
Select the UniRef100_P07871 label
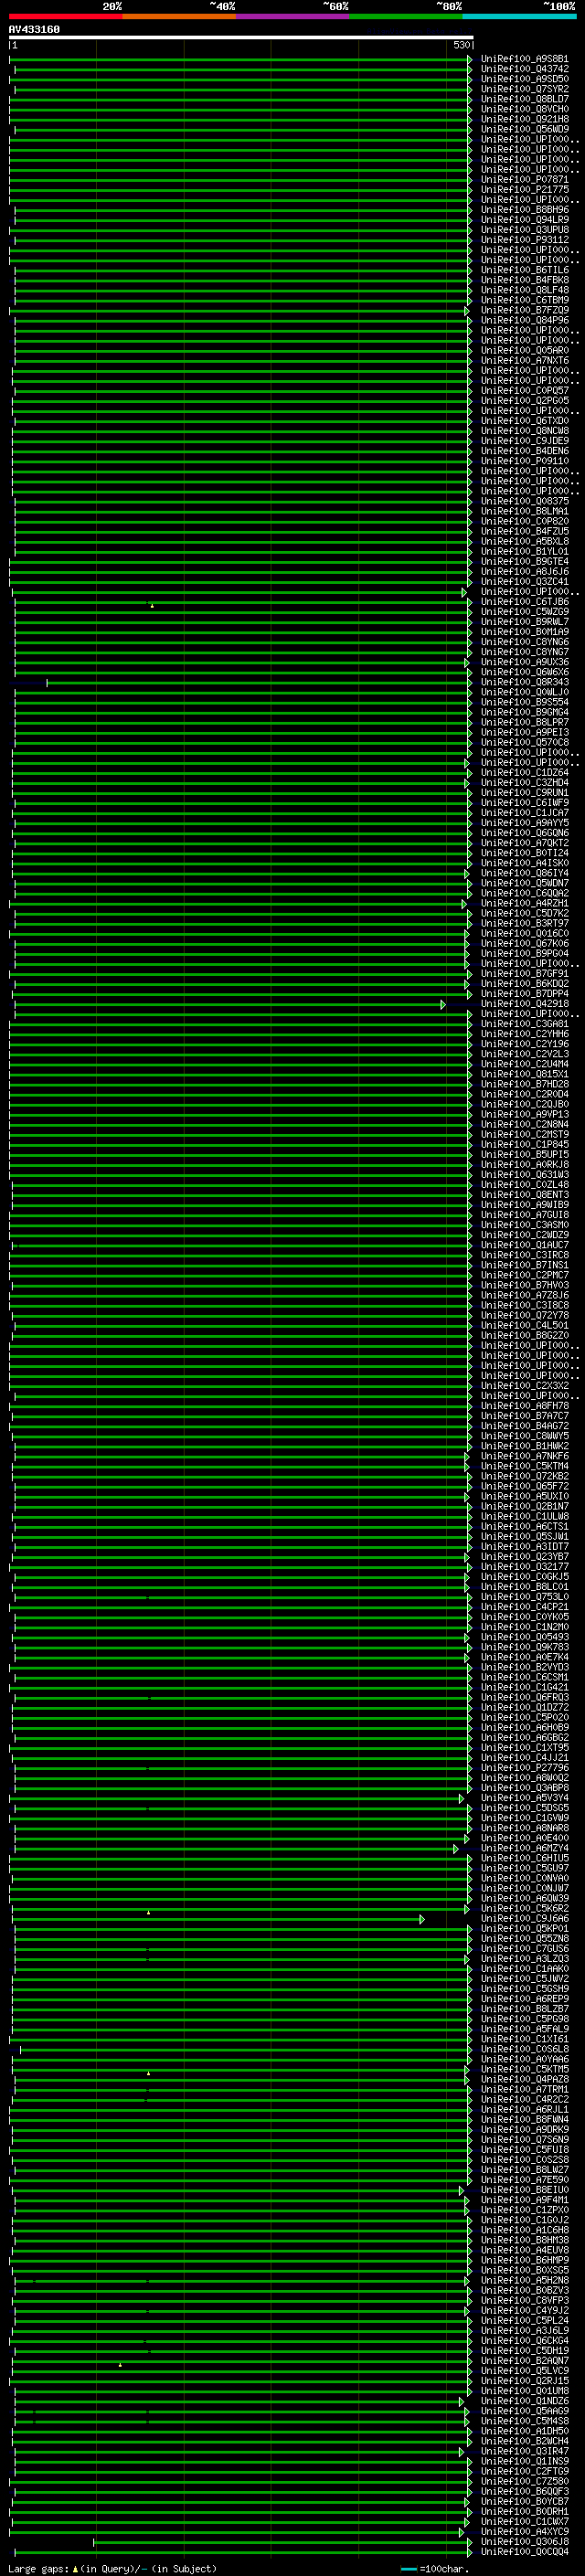point(524,179)
